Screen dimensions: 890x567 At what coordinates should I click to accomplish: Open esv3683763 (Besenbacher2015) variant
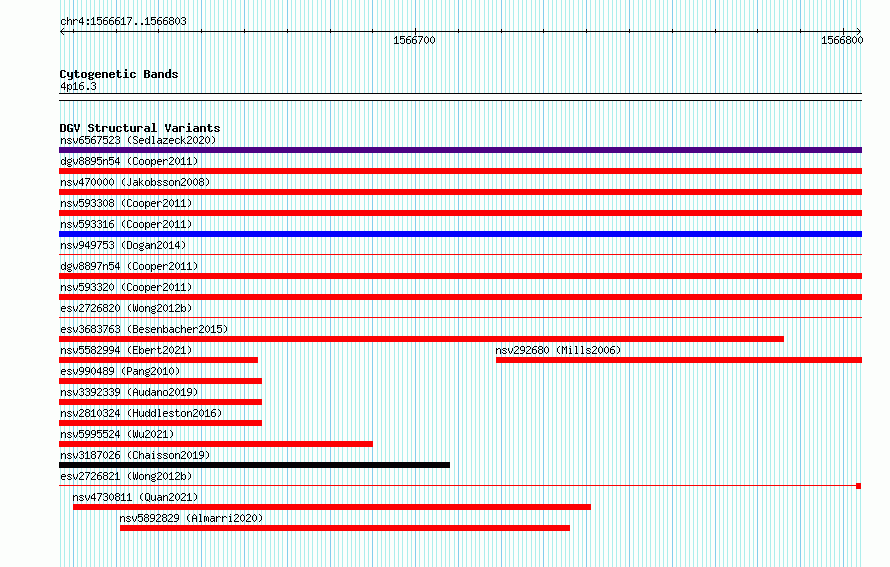point(144,329)
